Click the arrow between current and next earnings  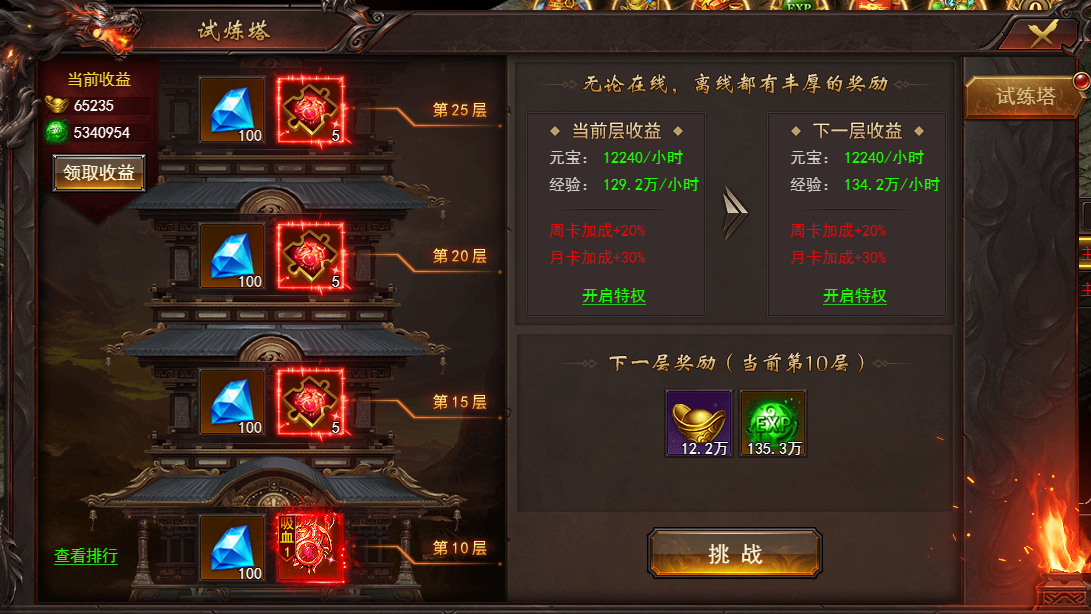[x=735, y=213]
